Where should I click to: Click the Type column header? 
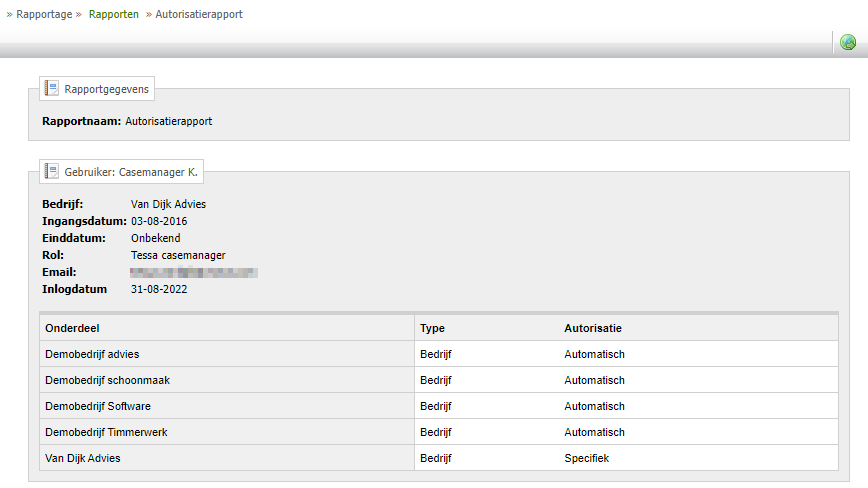432,328
